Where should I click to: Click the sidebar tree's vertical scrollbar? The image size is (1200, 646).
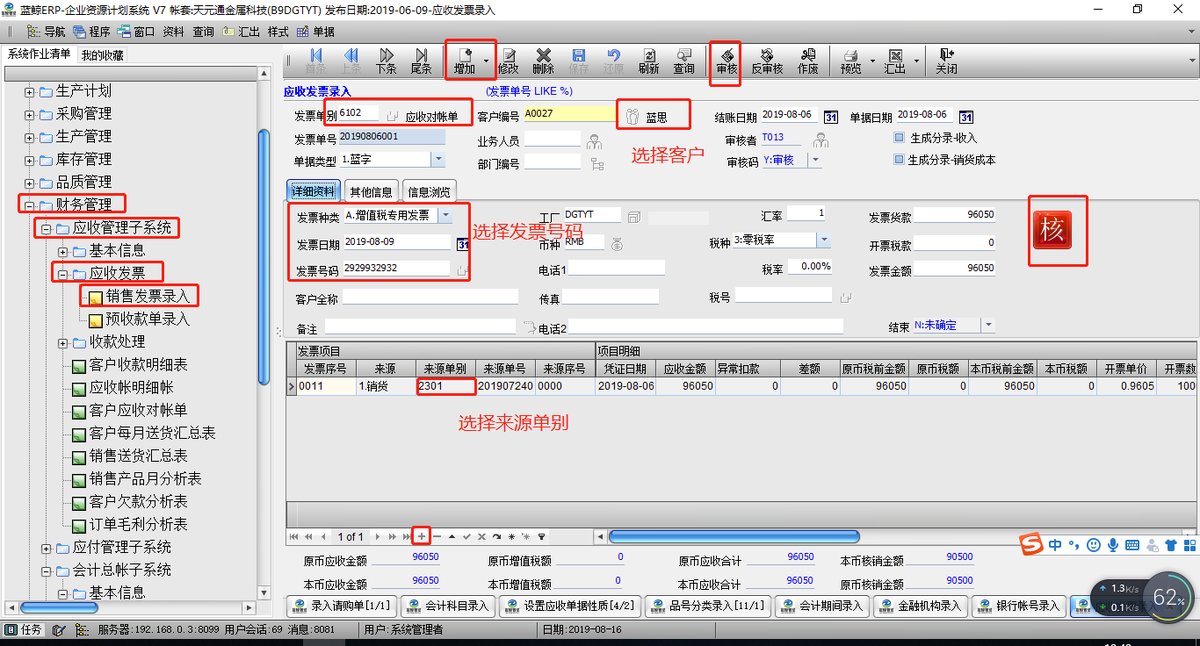coord(264,255)
